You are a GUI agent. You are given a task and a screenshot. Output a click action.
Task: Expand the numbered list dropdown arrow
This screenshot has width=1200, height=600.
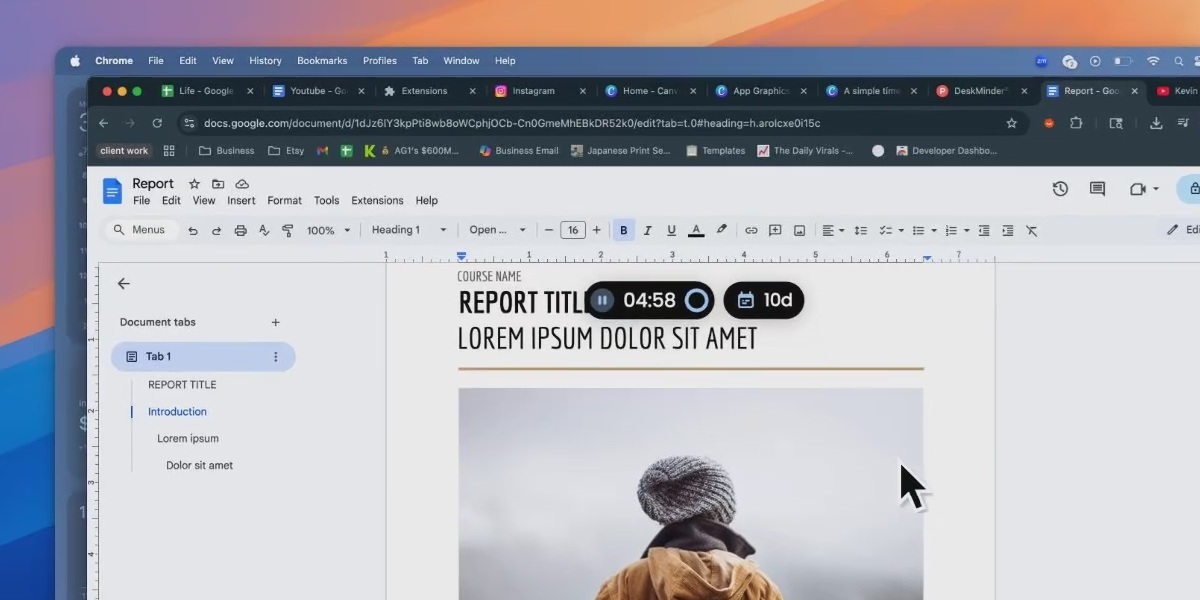click(x=967, y=230)
